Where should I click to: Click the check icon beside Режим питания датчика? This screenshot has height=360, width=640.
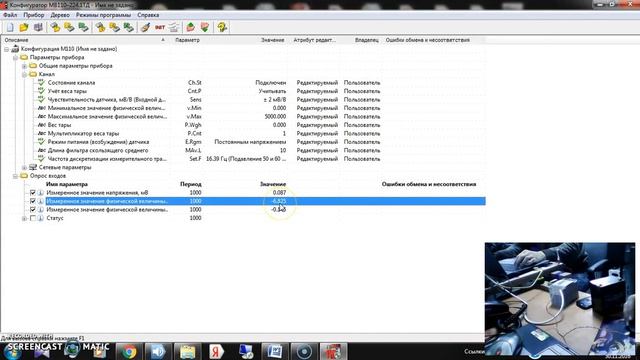tap(41, 142)
